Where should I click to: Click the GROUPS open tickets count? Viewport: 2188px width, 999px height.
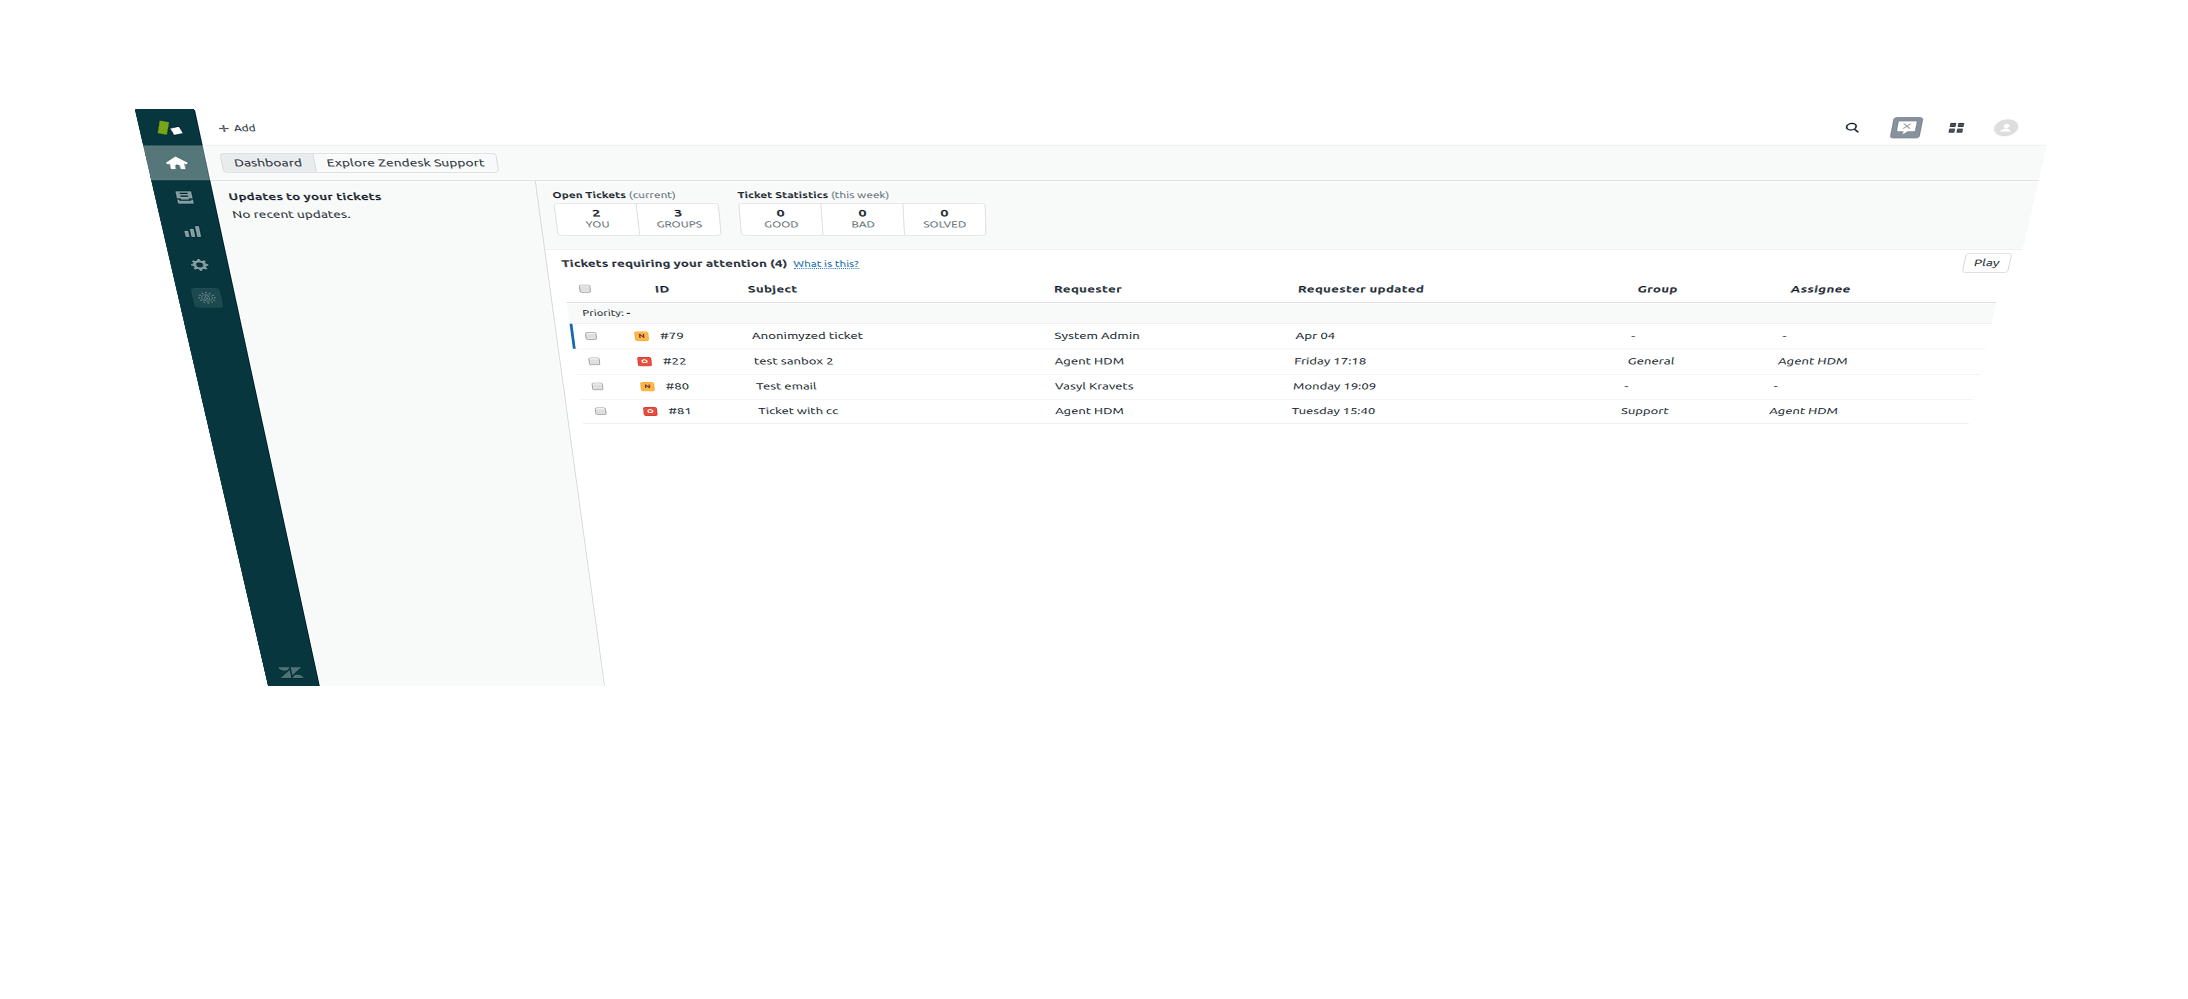coord(679,219)
